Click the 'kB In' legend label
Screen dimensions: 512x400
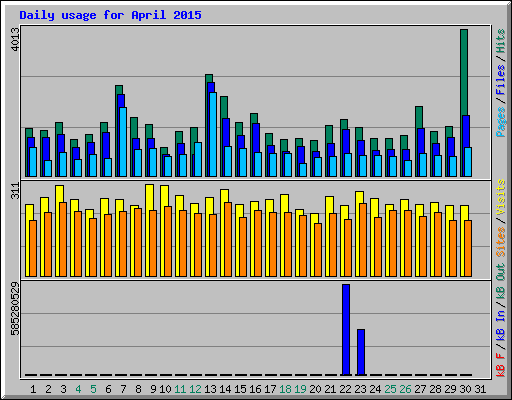pyautogui.click(x=501, y=325)
